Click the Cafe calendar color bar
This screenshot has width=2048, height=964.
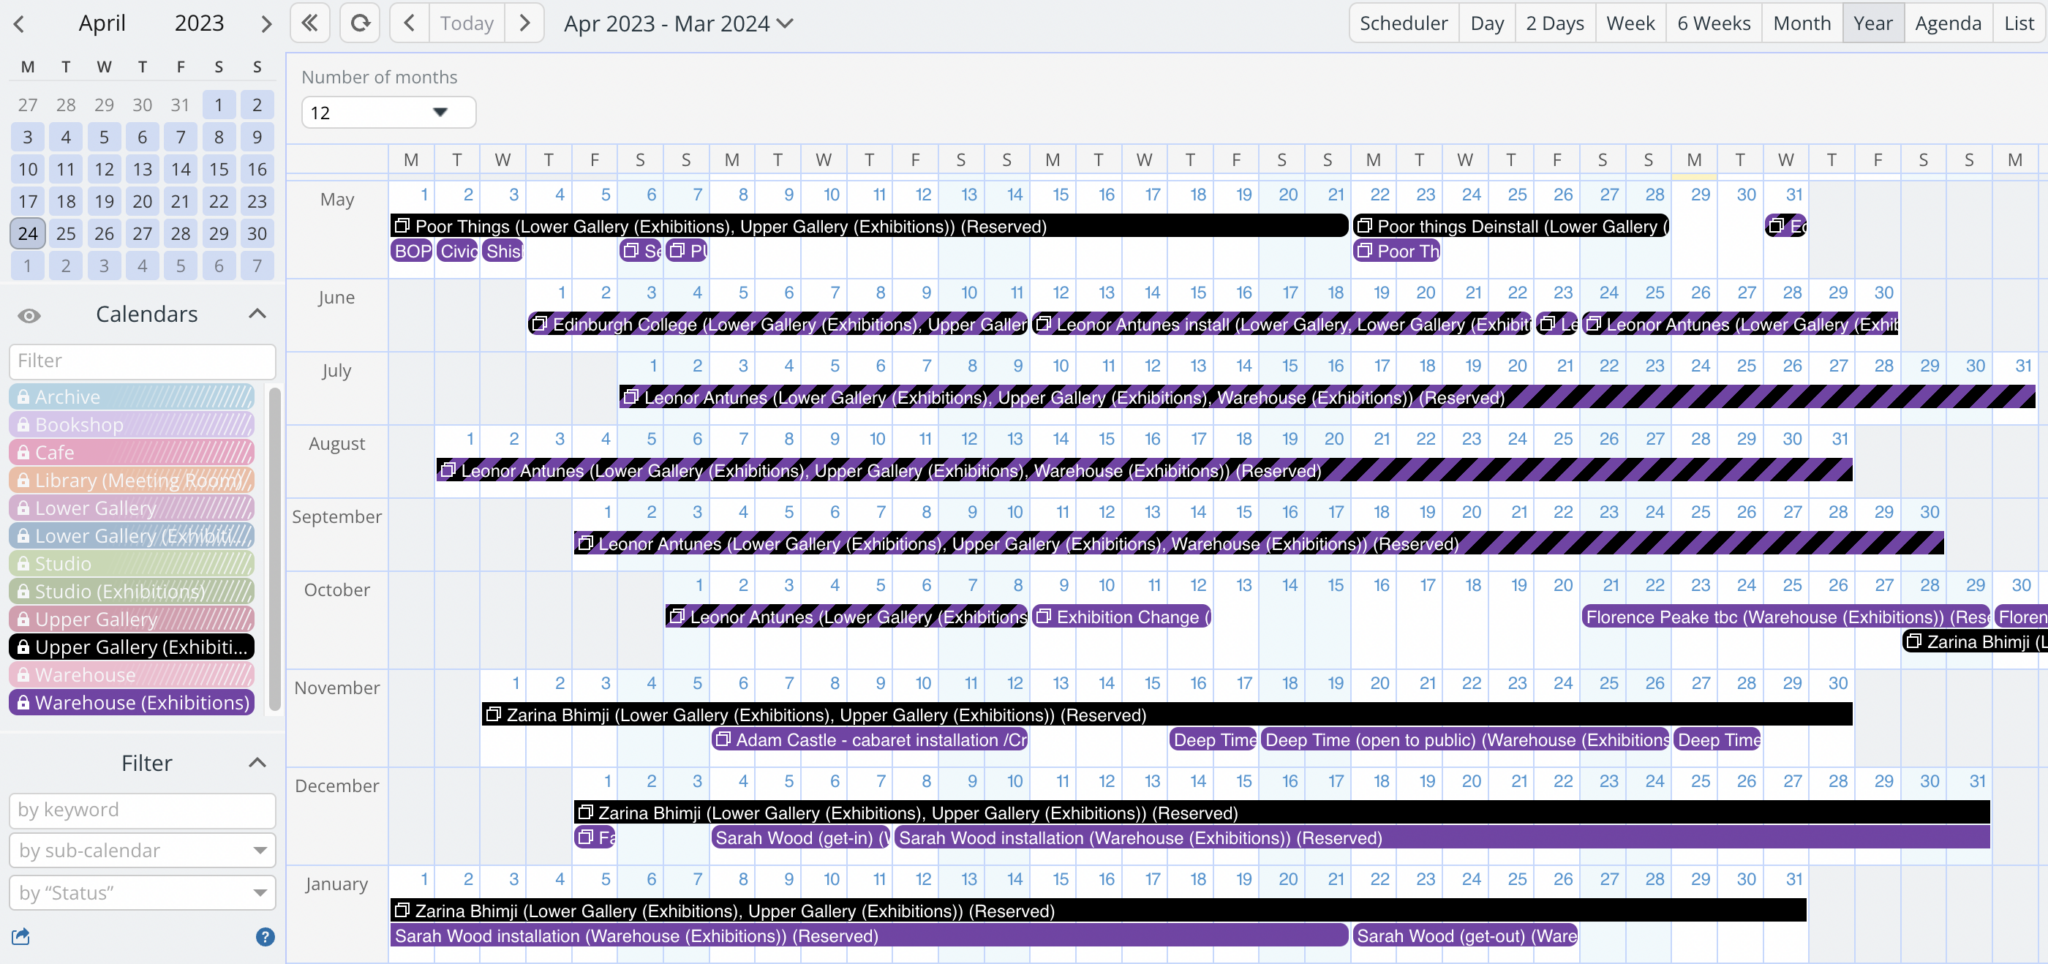(x=131, y=452)
